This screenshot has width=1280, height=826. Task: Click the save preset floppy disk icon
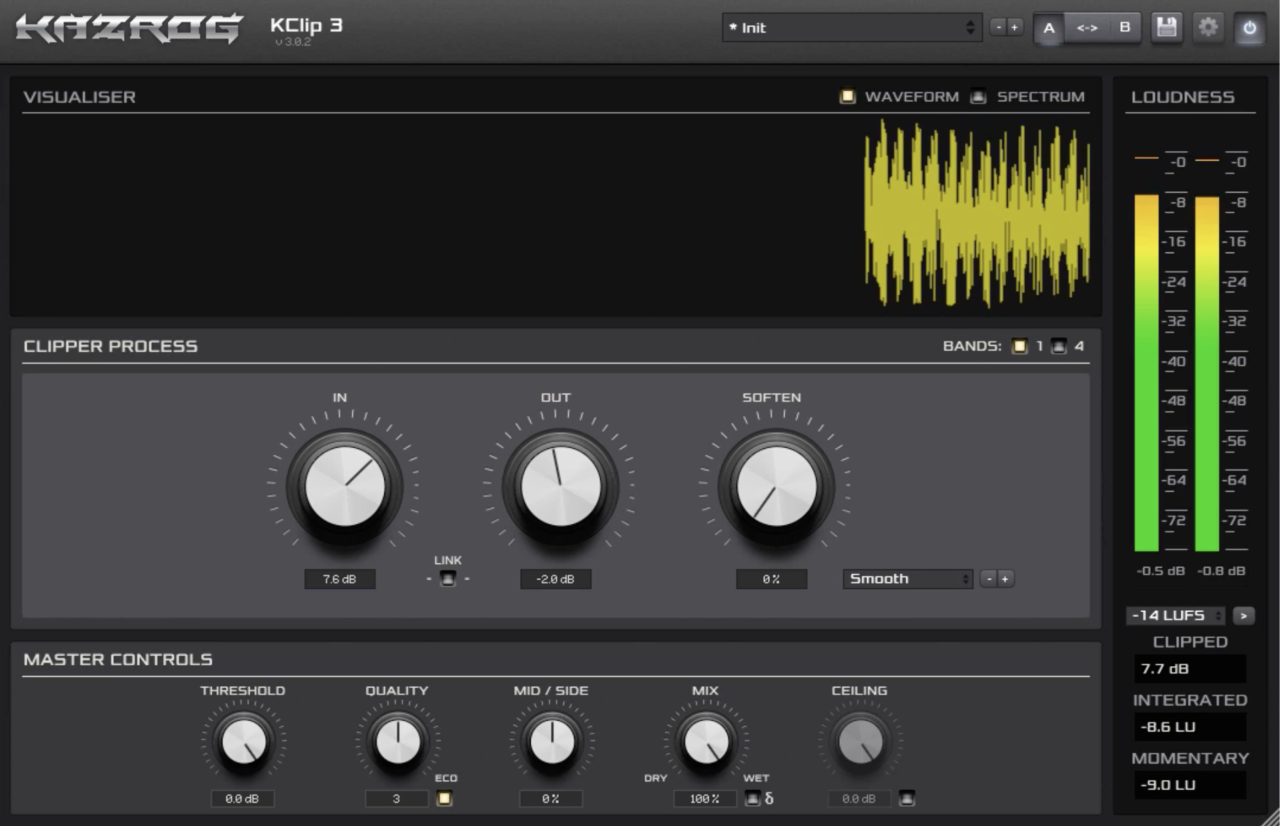pyautogui.click(x=1166, y=27)
